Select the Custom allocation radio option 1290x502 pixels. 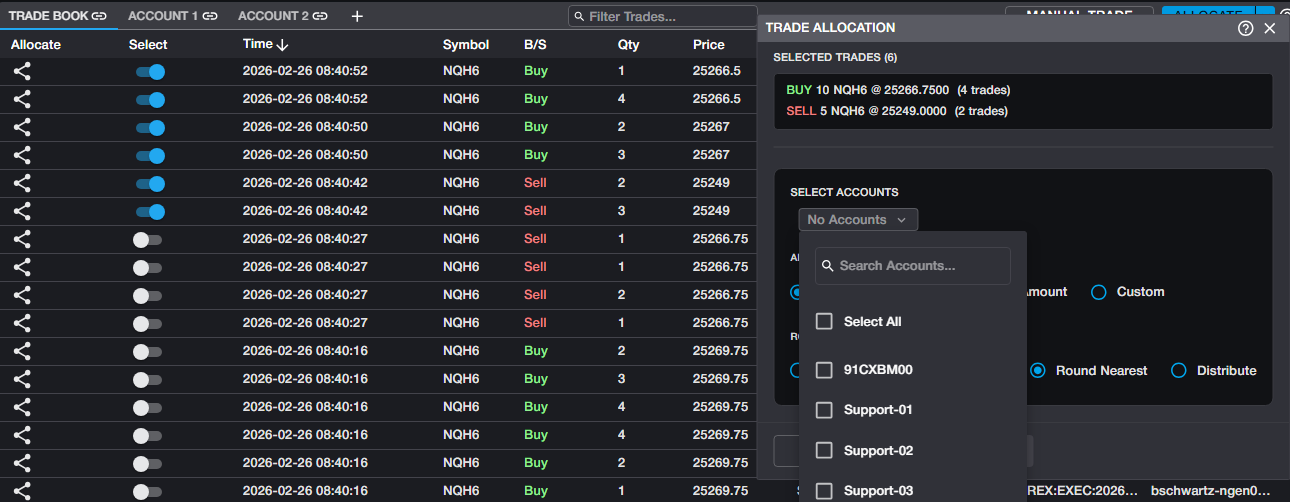tap(1099, 292)
